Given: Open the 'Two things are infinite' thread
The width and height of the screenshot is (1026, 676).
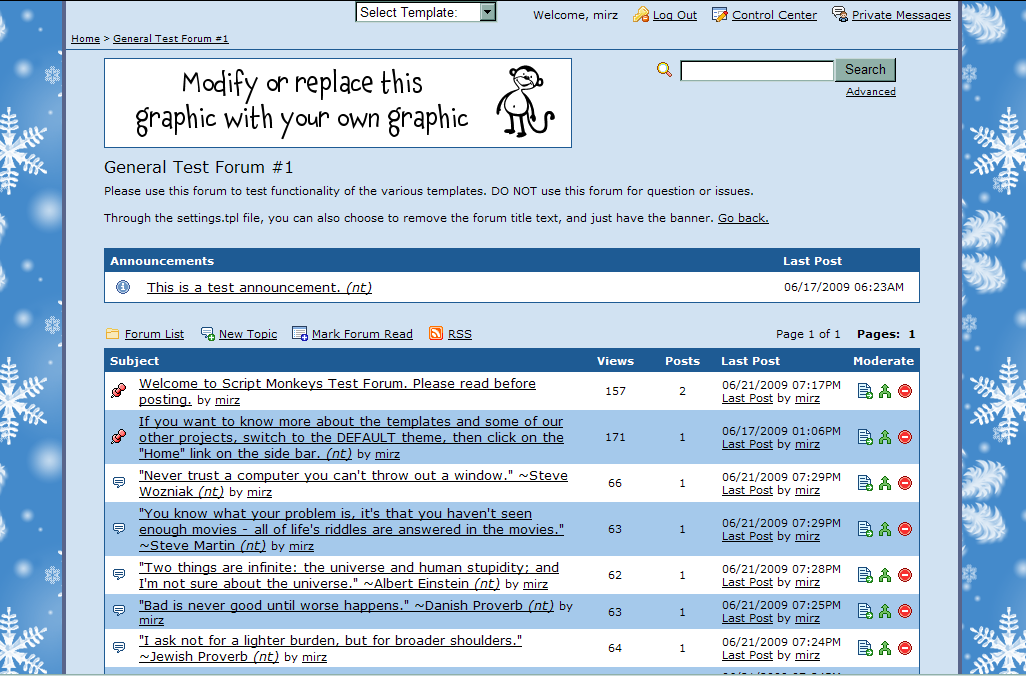Looking at the screenshot, I should point(349,575).
